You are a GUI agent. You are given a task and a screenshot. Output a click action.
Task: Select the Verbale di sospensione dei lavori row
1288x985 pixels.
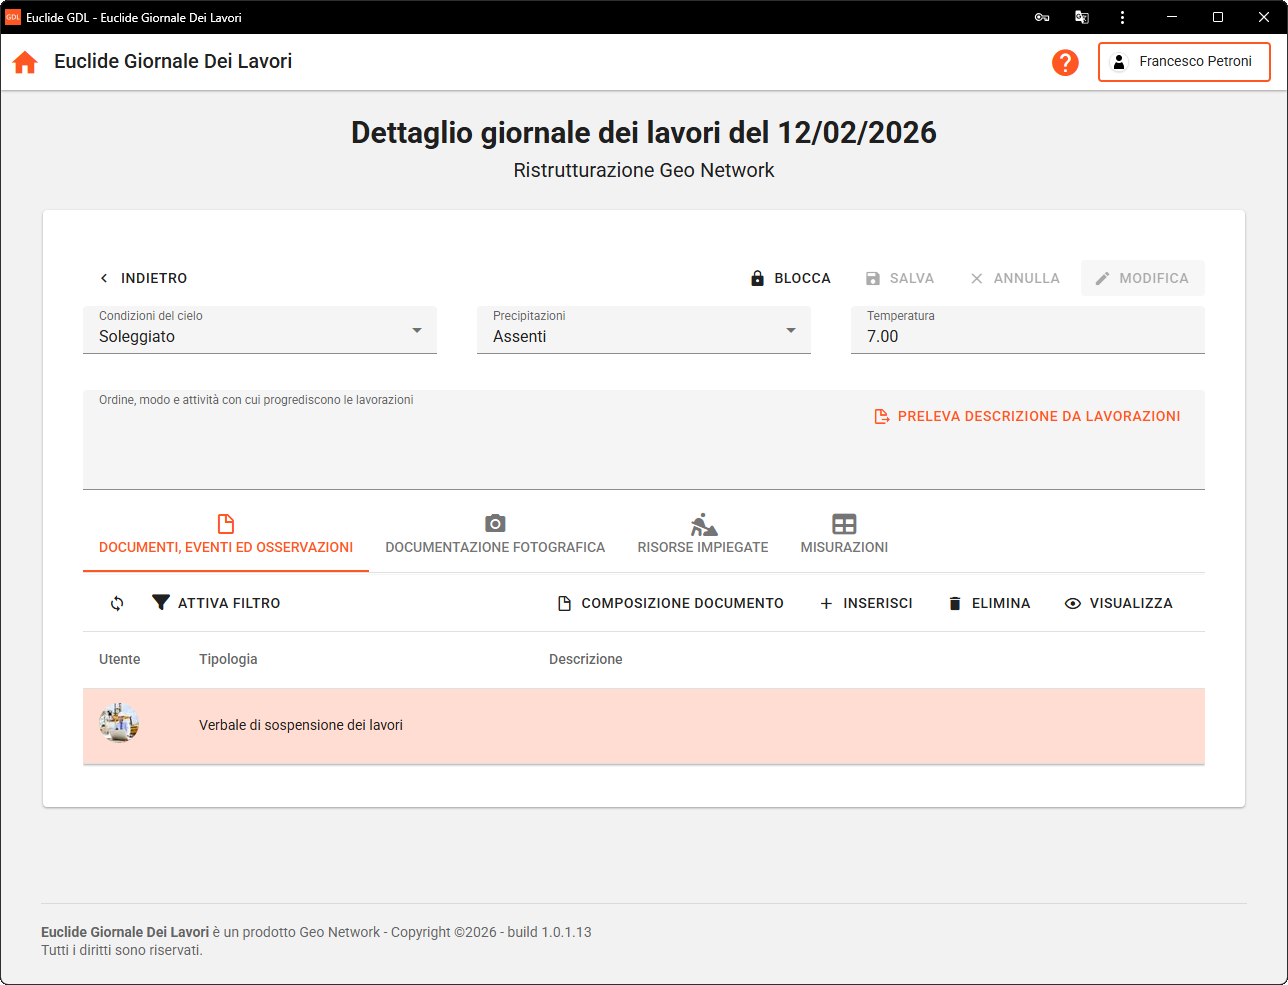[643, 726]
